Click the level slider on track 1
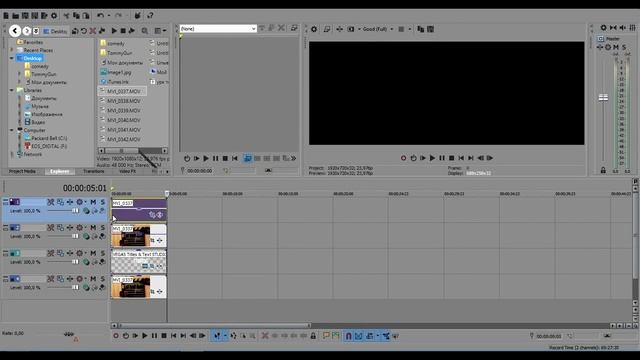640x360 pixels. (x=75, y=211)
